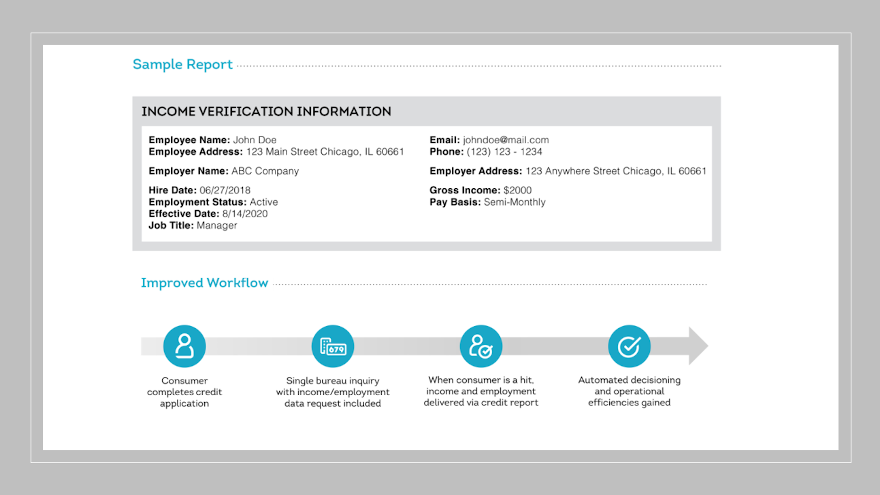880x495 pixels.
Task: Select the Improved Workflow heading
Action: (204, 283)
